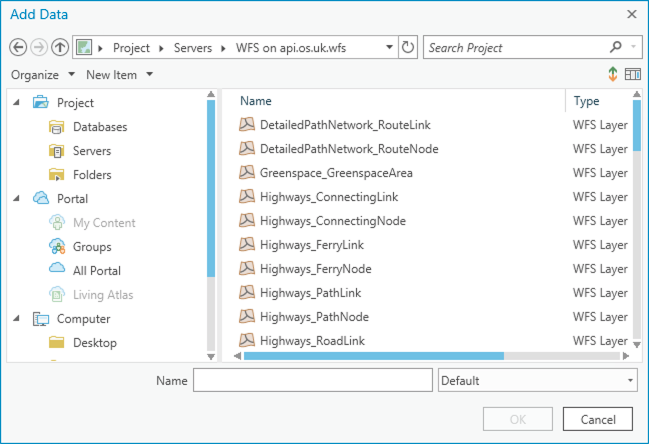This screenshot has width=649, height=444.
Task: Click WFS layer icon for Highways_RoadLink
Action: point(247,340)
